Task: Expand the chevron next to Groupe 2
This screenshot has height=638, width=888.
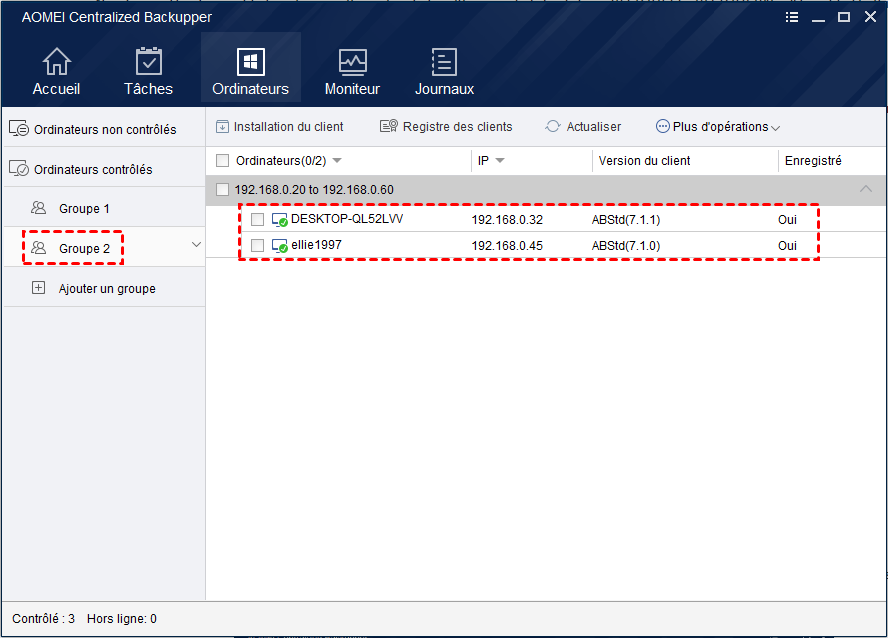Action: pos(196,245)
